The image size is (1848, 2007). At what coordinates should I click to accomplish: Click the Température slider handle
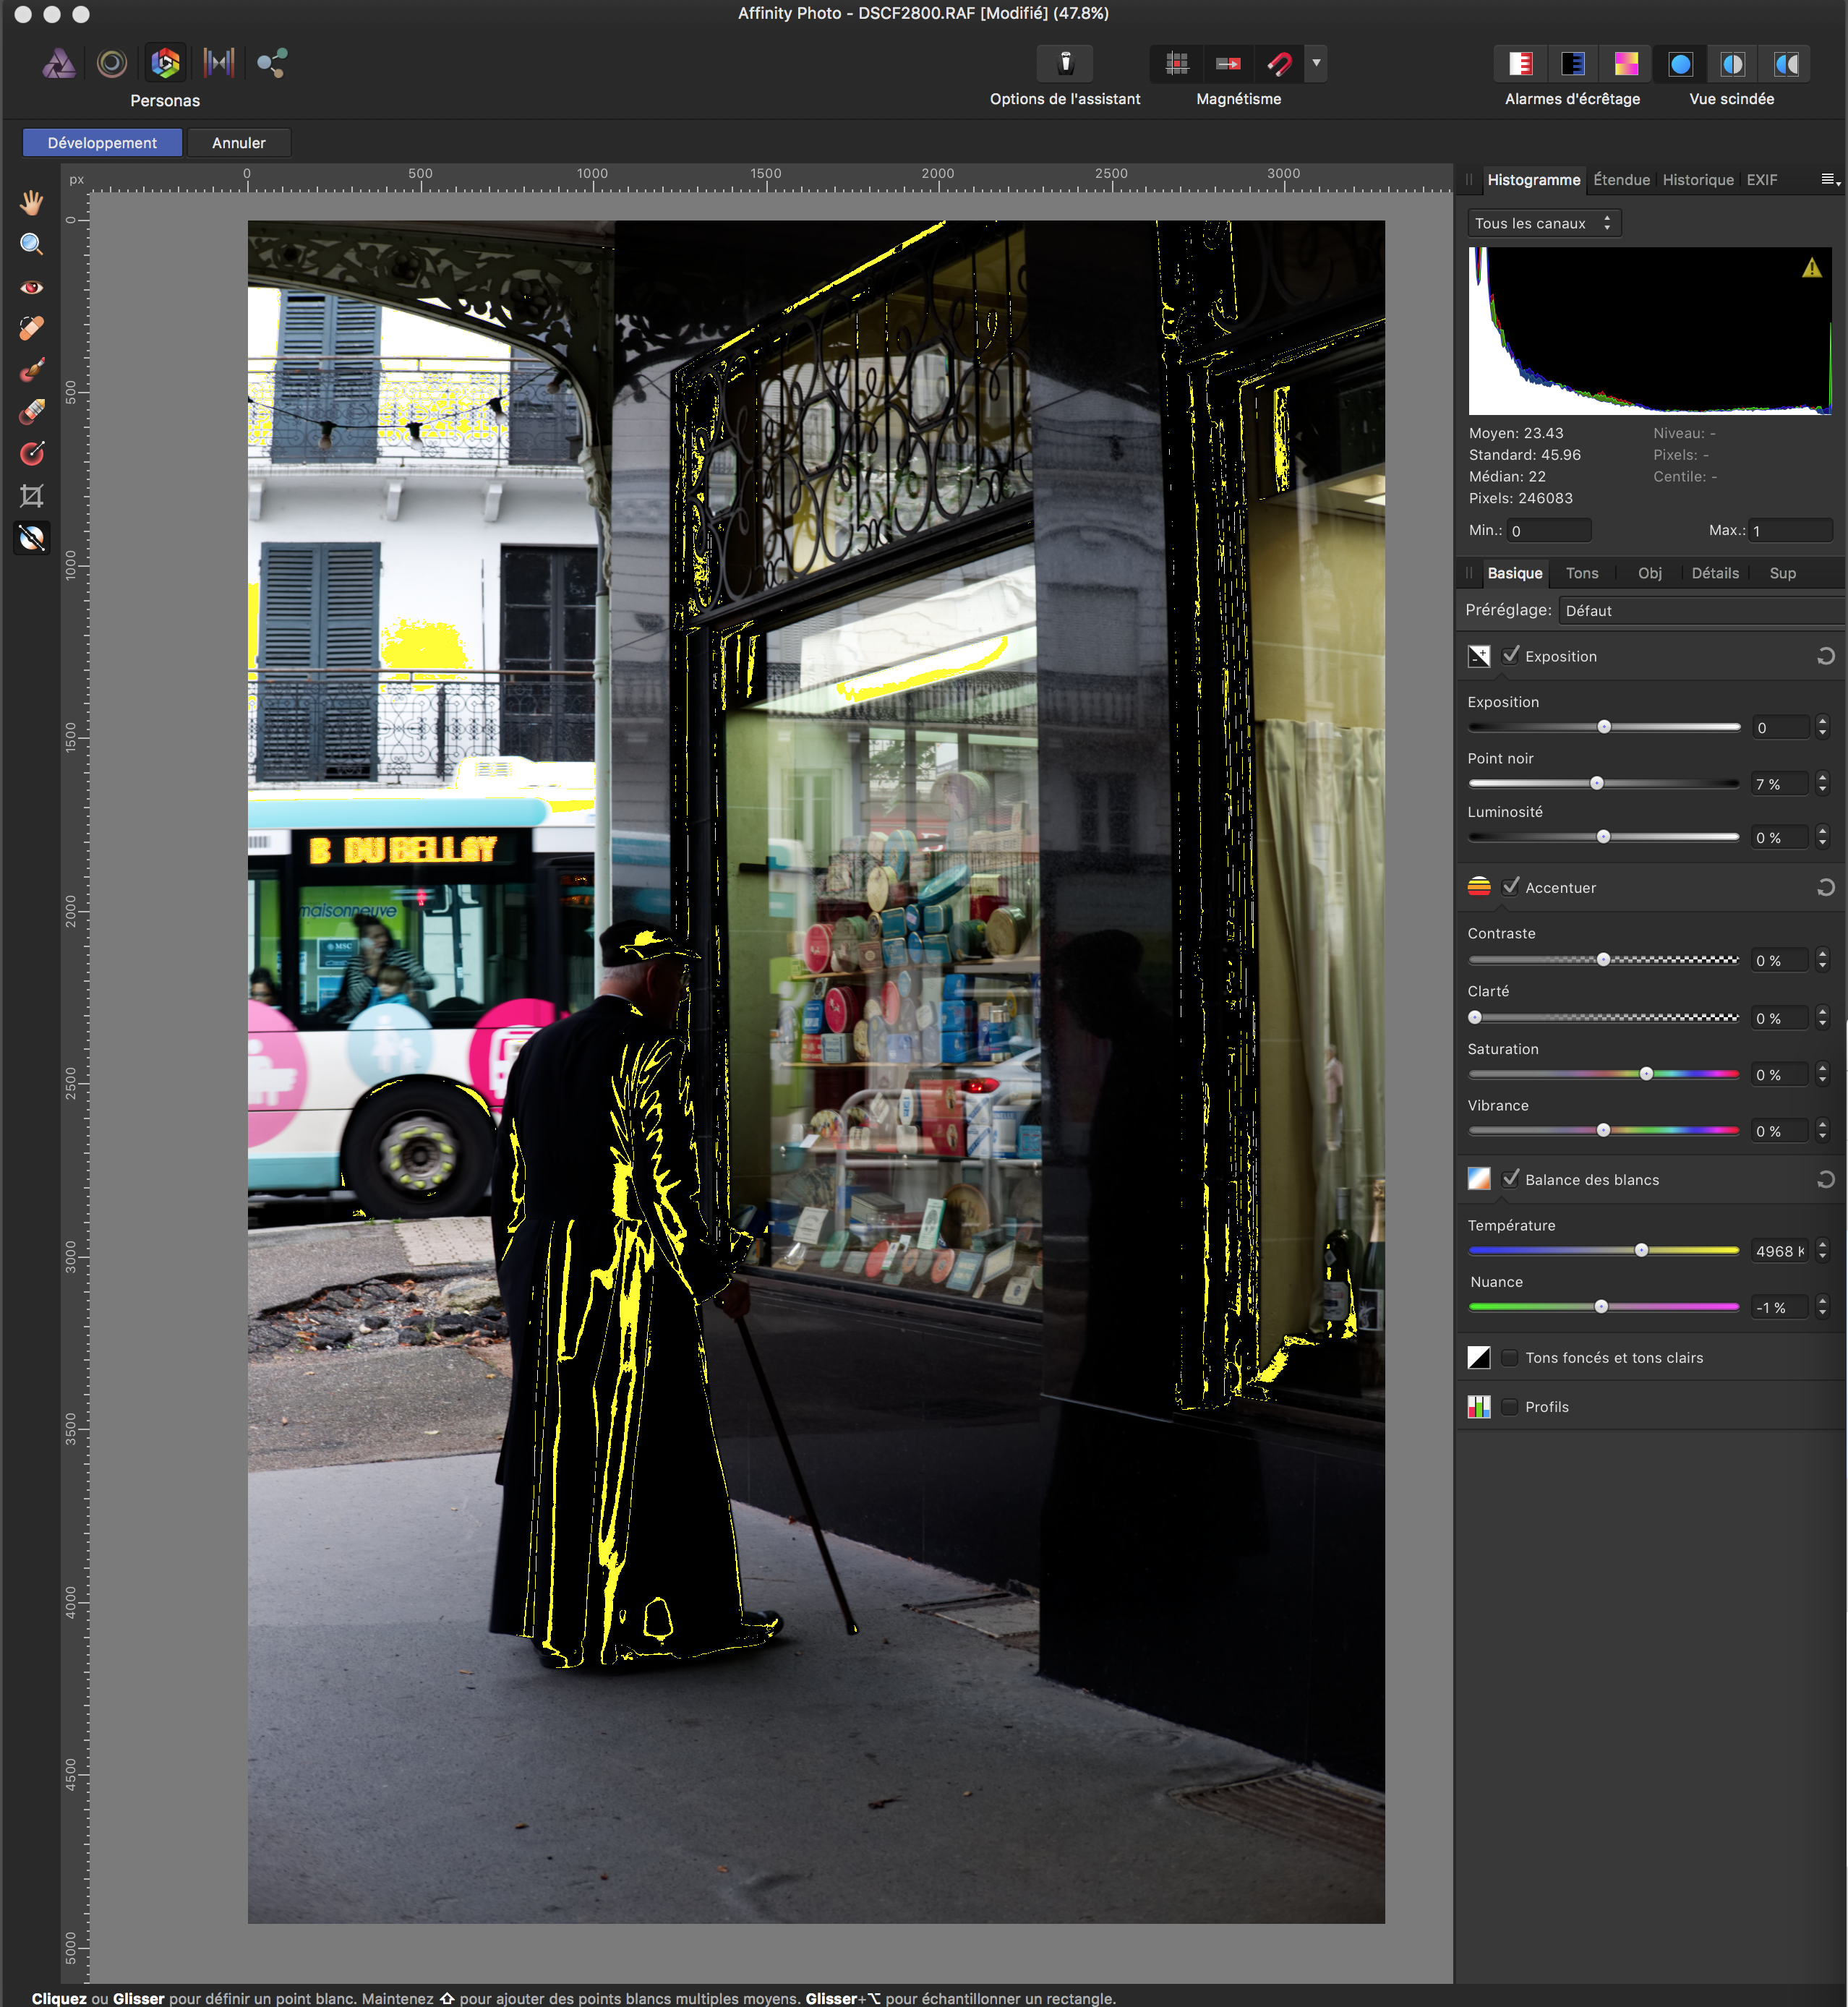click(1641, 1250)
